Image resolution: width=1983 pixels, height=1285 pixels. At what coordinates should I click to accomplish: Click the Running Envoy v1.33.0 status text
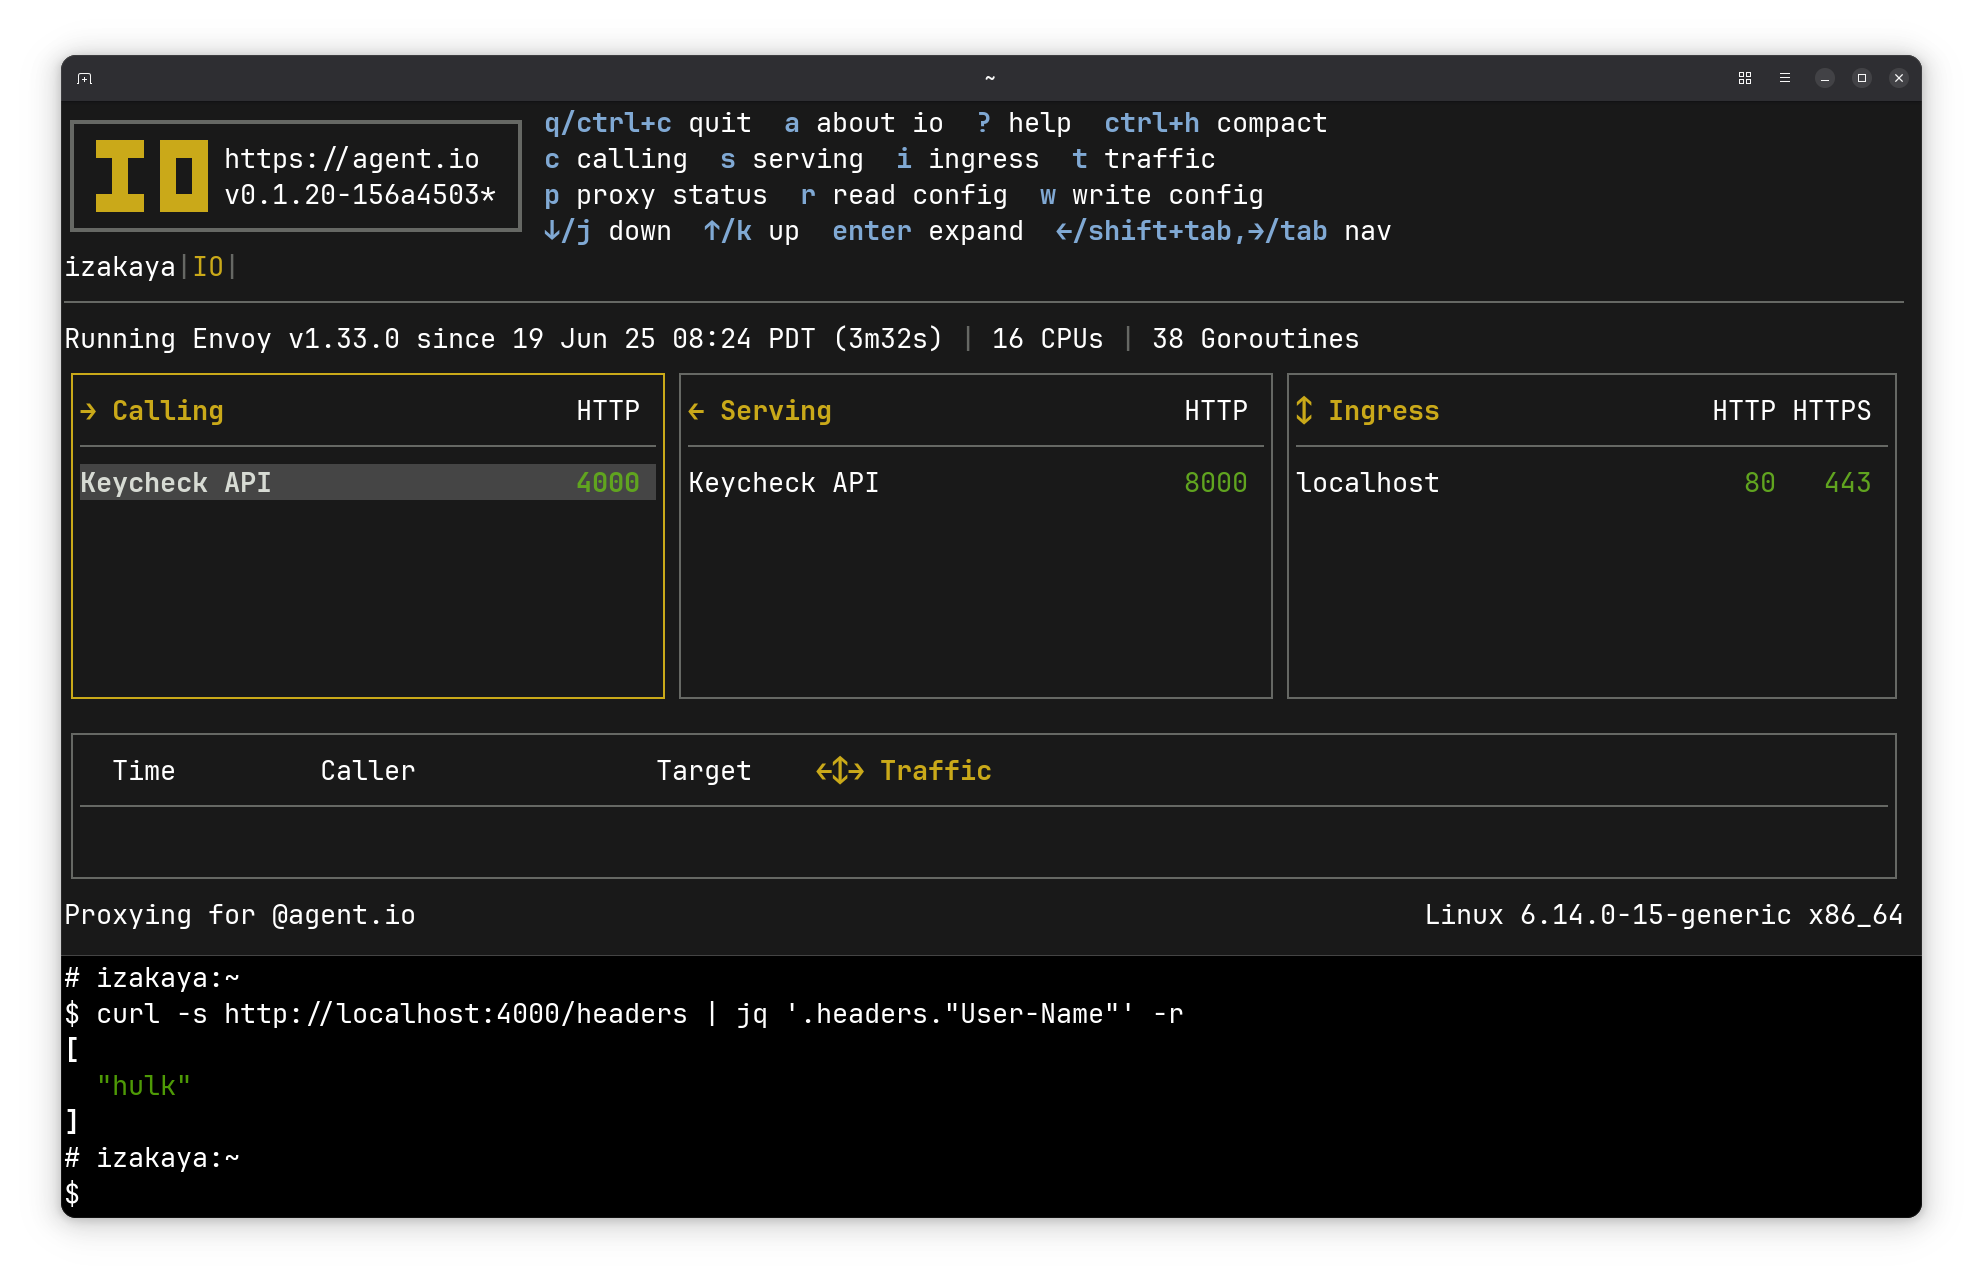(x=504, y=339)
